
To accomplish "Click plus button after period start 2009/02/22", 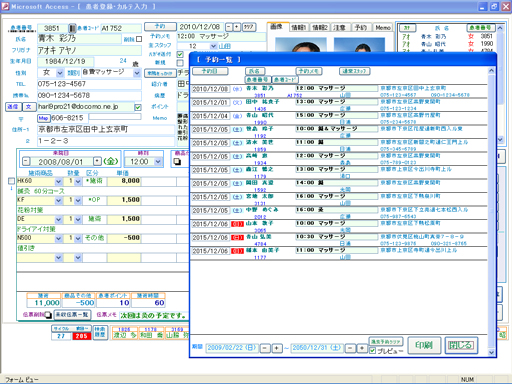I will [277, 348].
